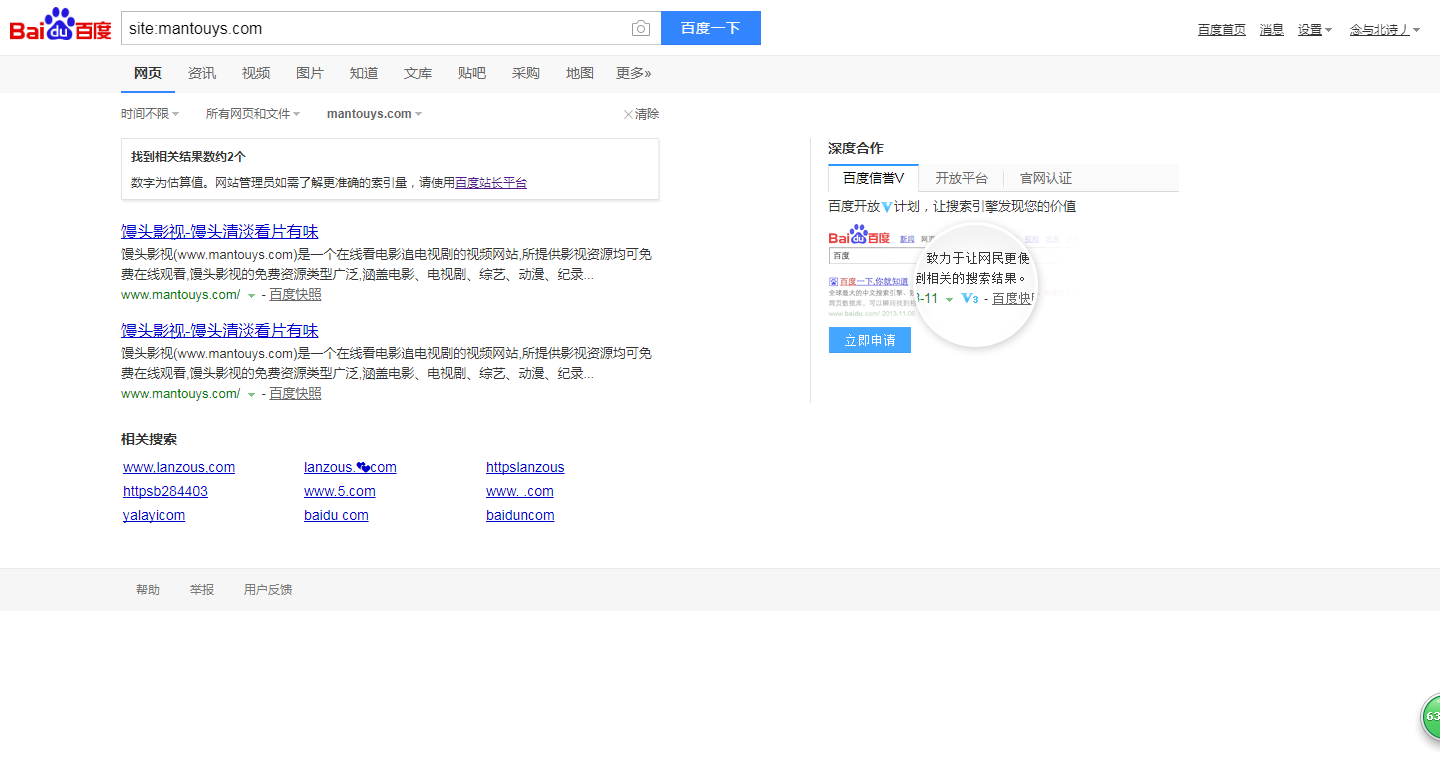Click the 百度一下 search button
Image resolution: width=1440 pixels, height=770 pixels.
click(x=711, y=28)
